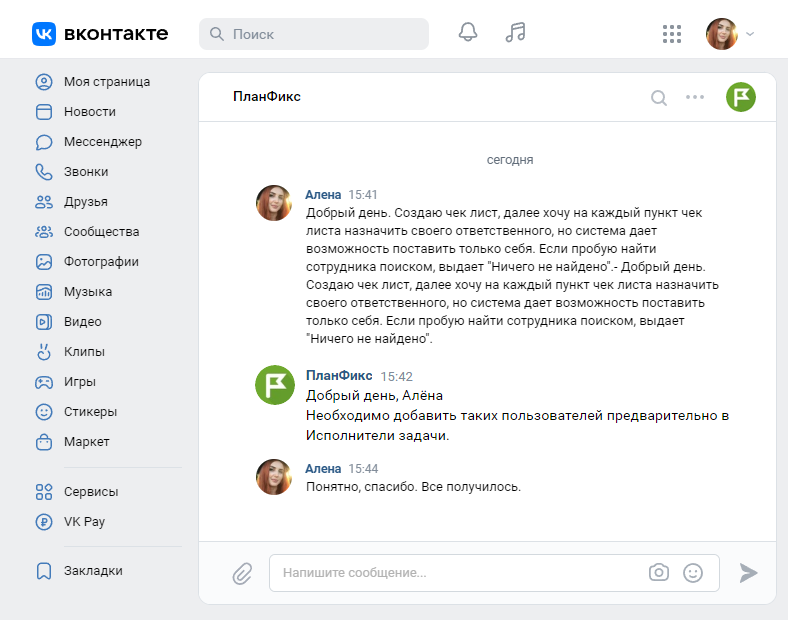Viewport: 788px width, 620px height.
Task: Click the Маркет bag icon
Action: tap(44, 442)
